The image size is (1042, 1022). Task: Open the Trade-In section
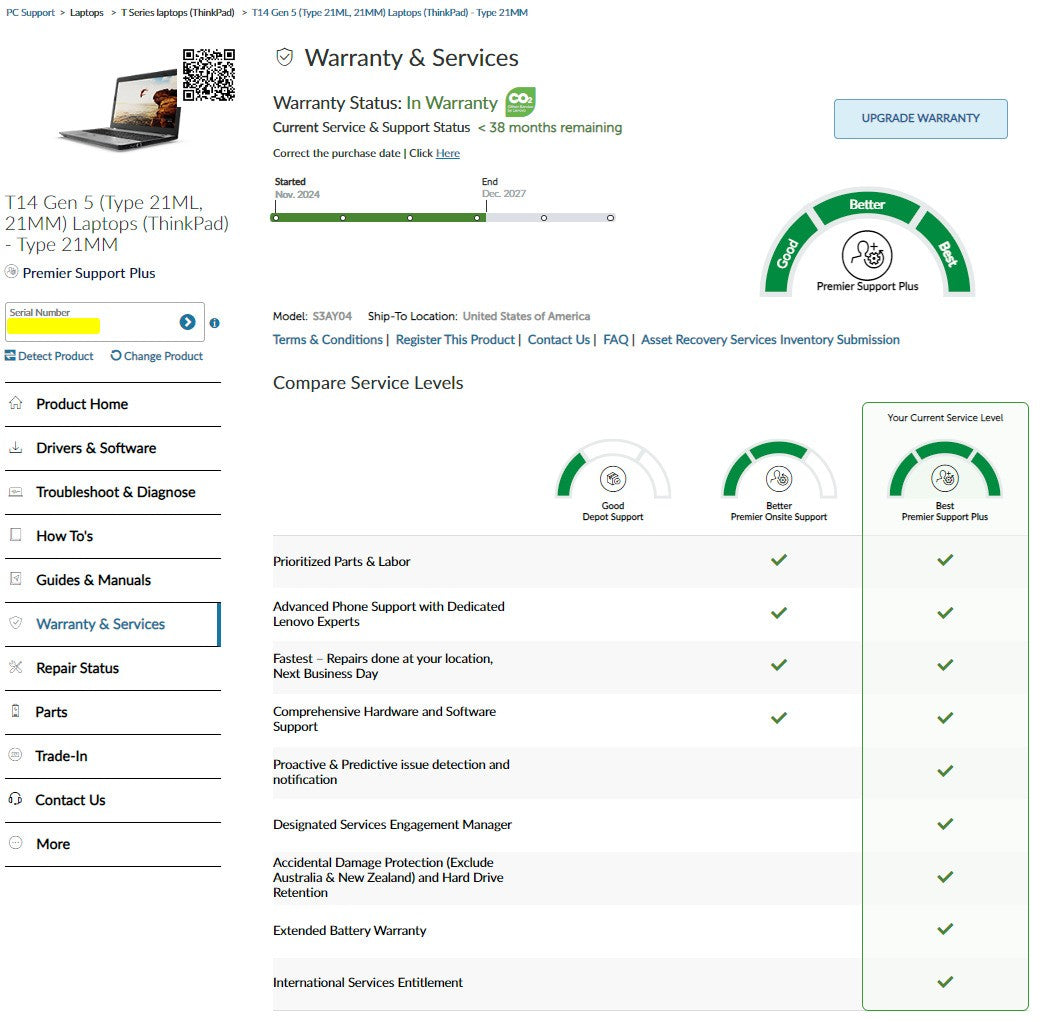point(113,756)
